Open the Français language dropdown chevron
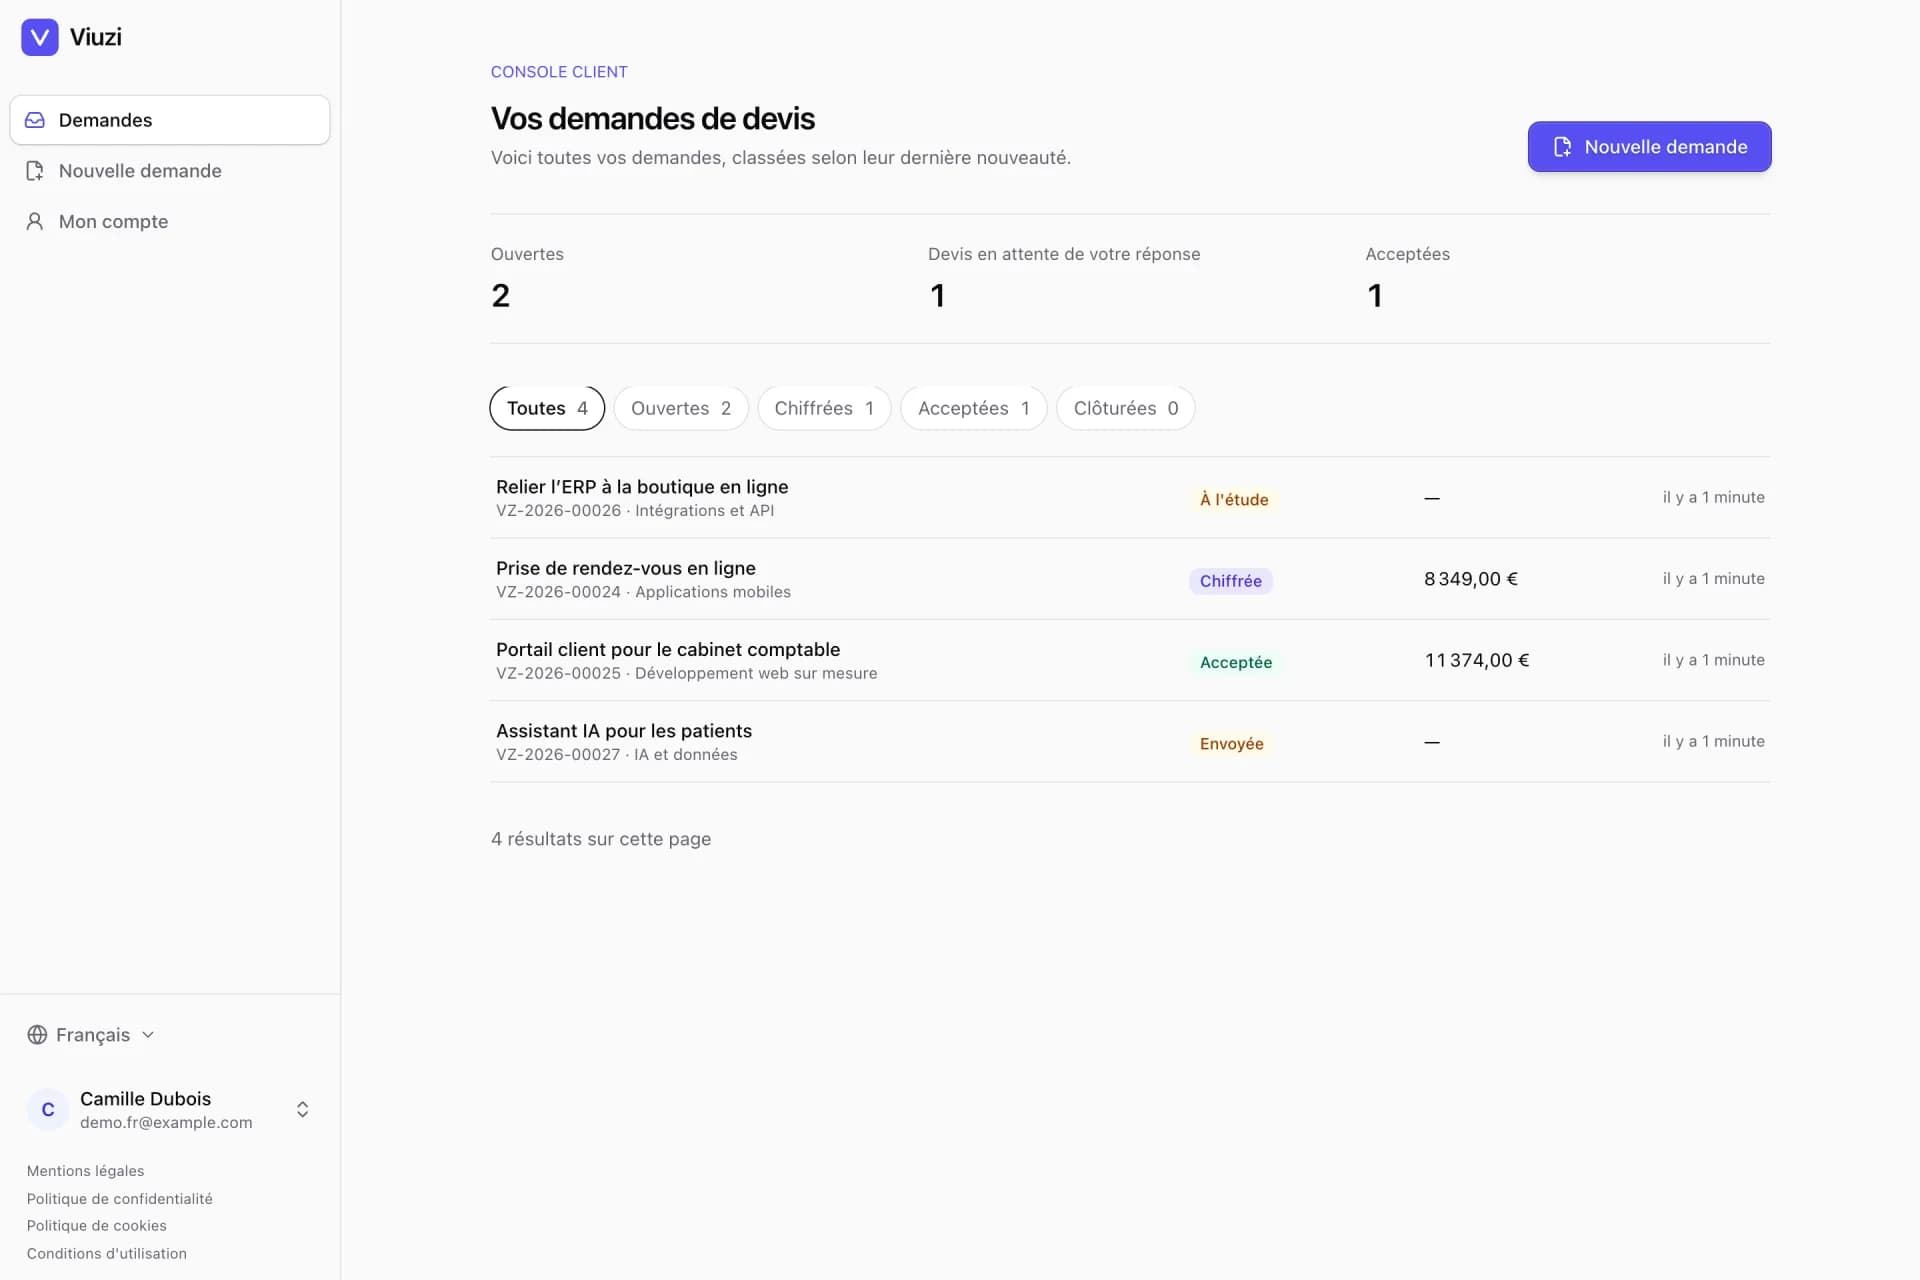This screenshot has height=1280, width=1920. [148, 1035]
